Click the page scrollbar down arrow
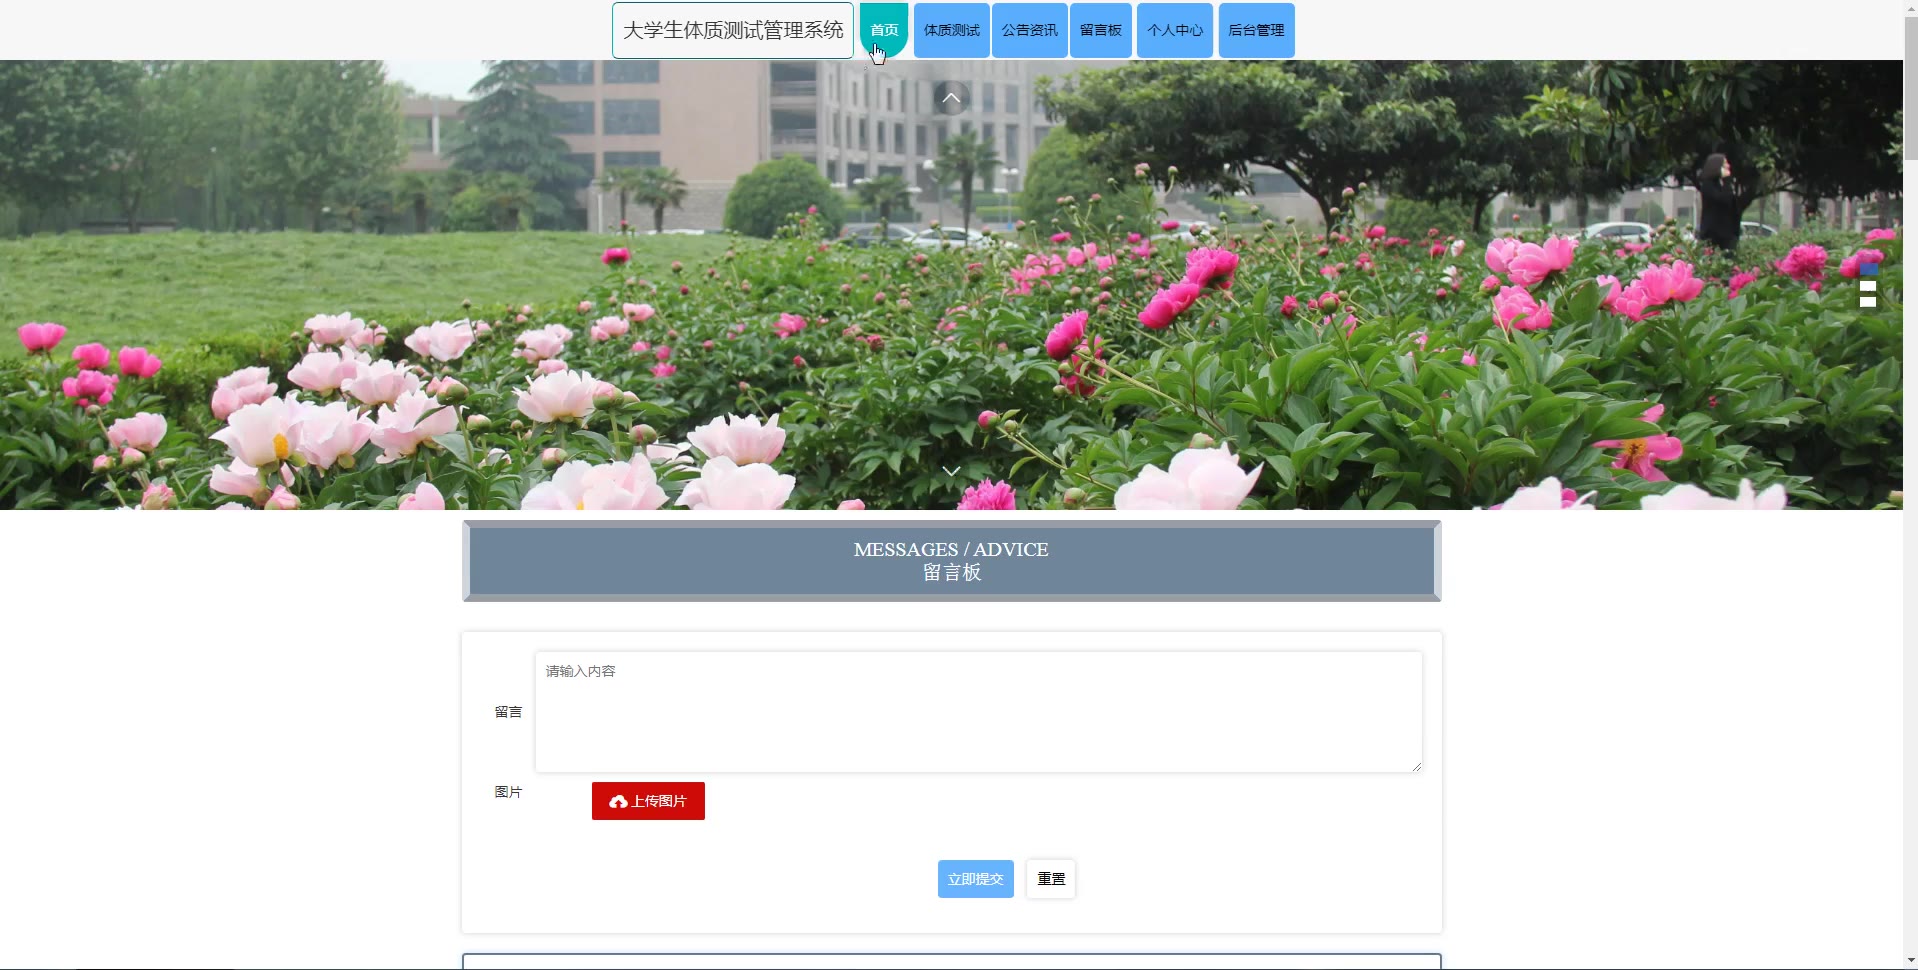This screenshot has height=970, width=1918. click(1910, 961)
